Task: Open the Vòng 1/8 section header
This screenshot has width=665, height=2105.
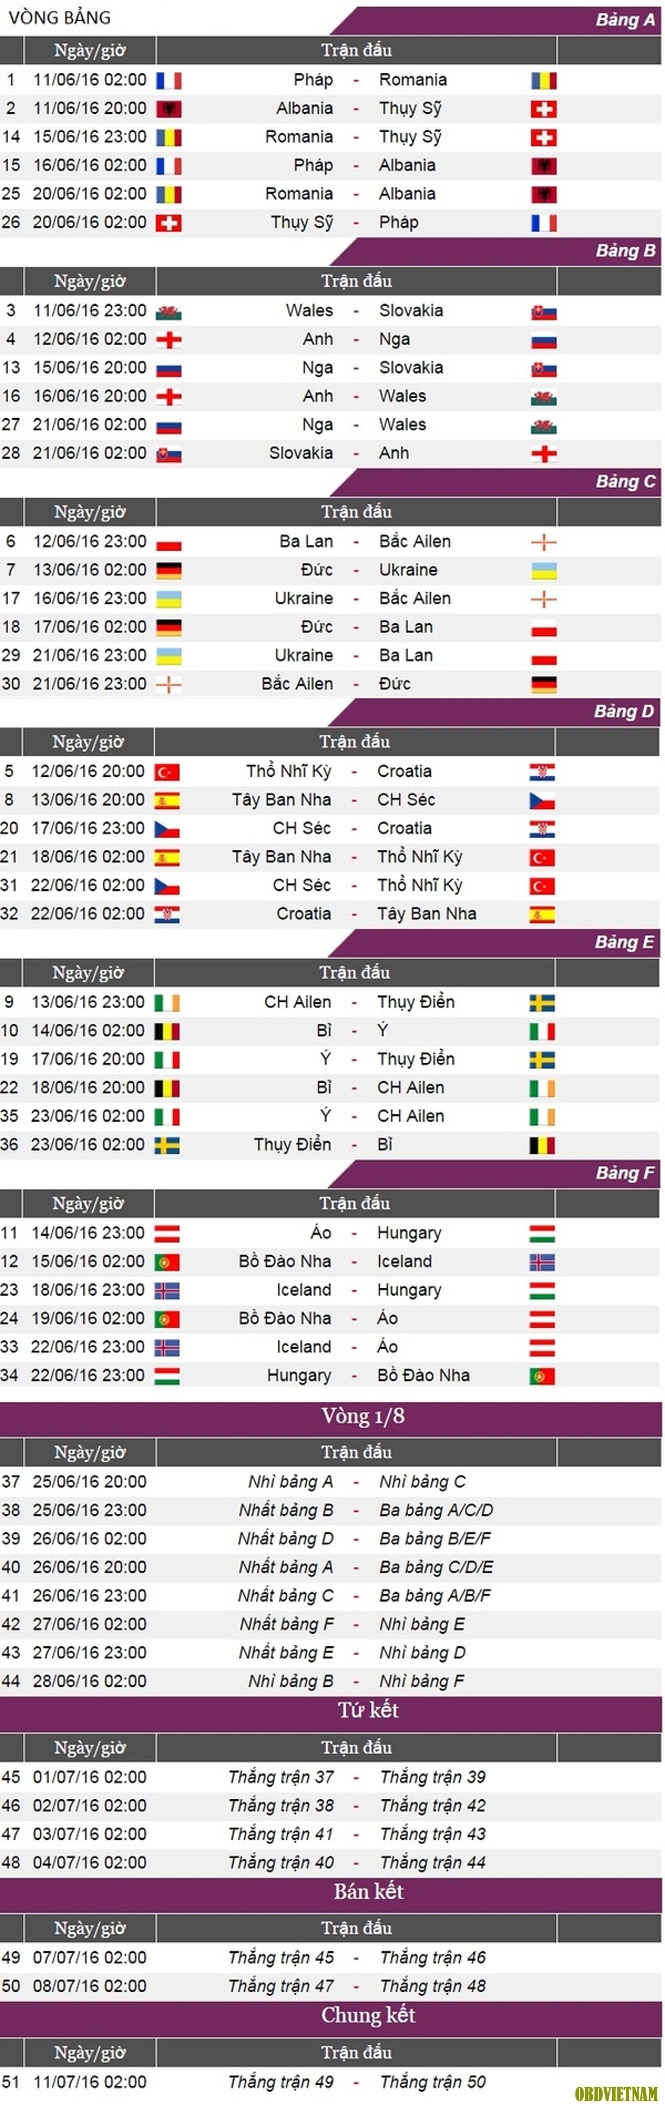Action: pos(363,1416)
